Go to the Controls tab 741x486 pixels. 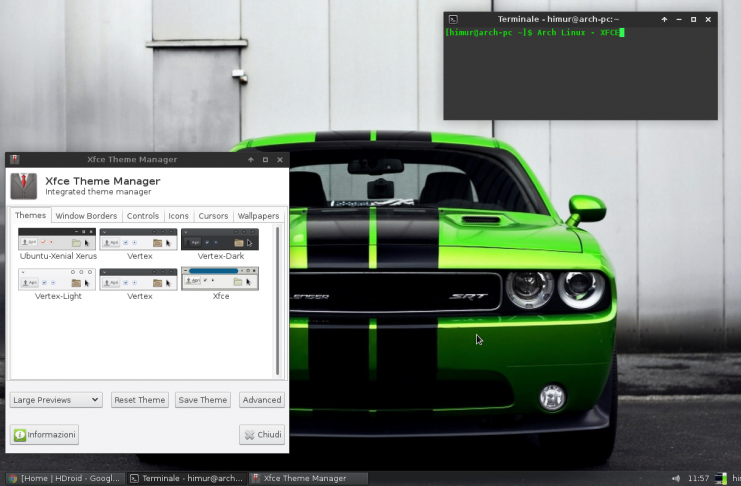[143, 216]
